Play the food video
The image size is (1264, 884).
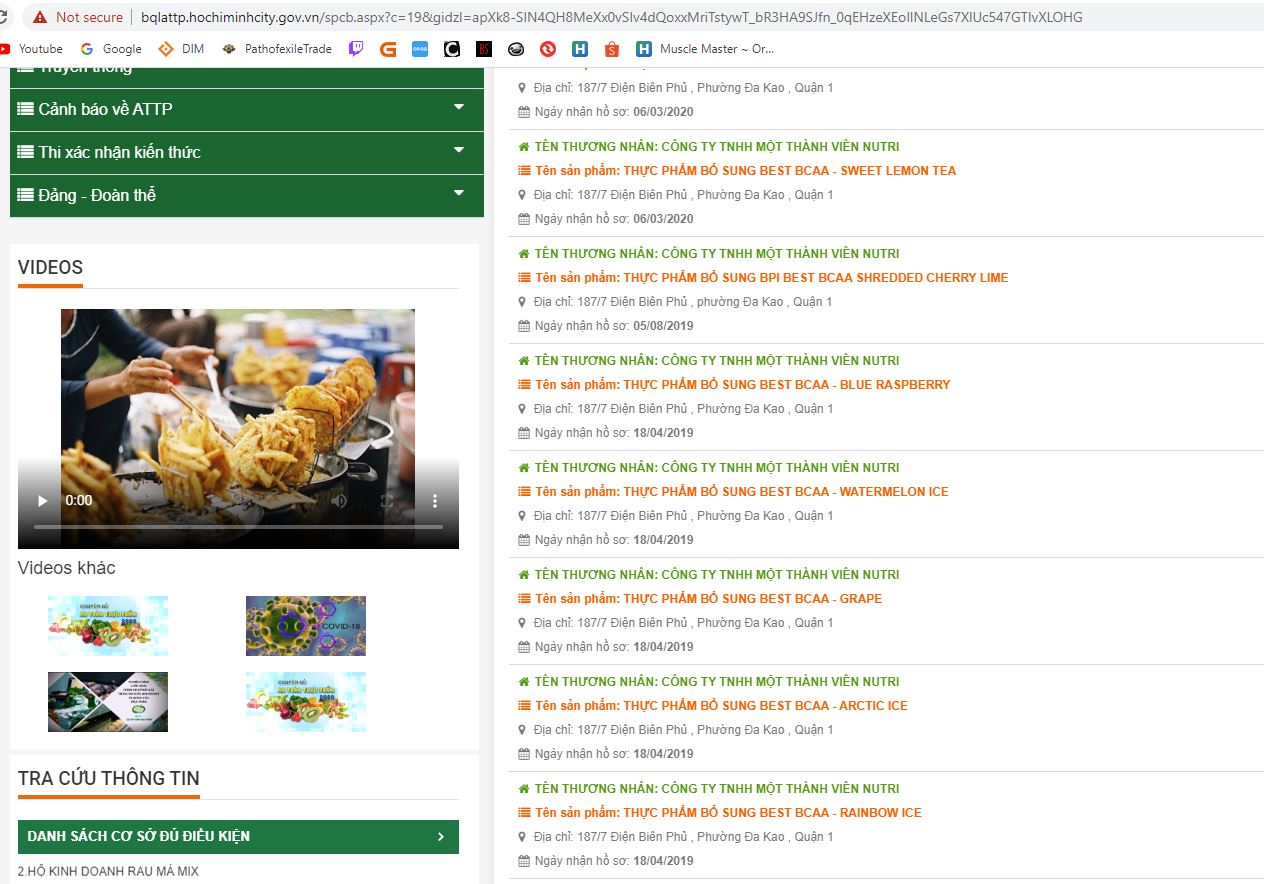pyautogui.click(x=42, y=500)
